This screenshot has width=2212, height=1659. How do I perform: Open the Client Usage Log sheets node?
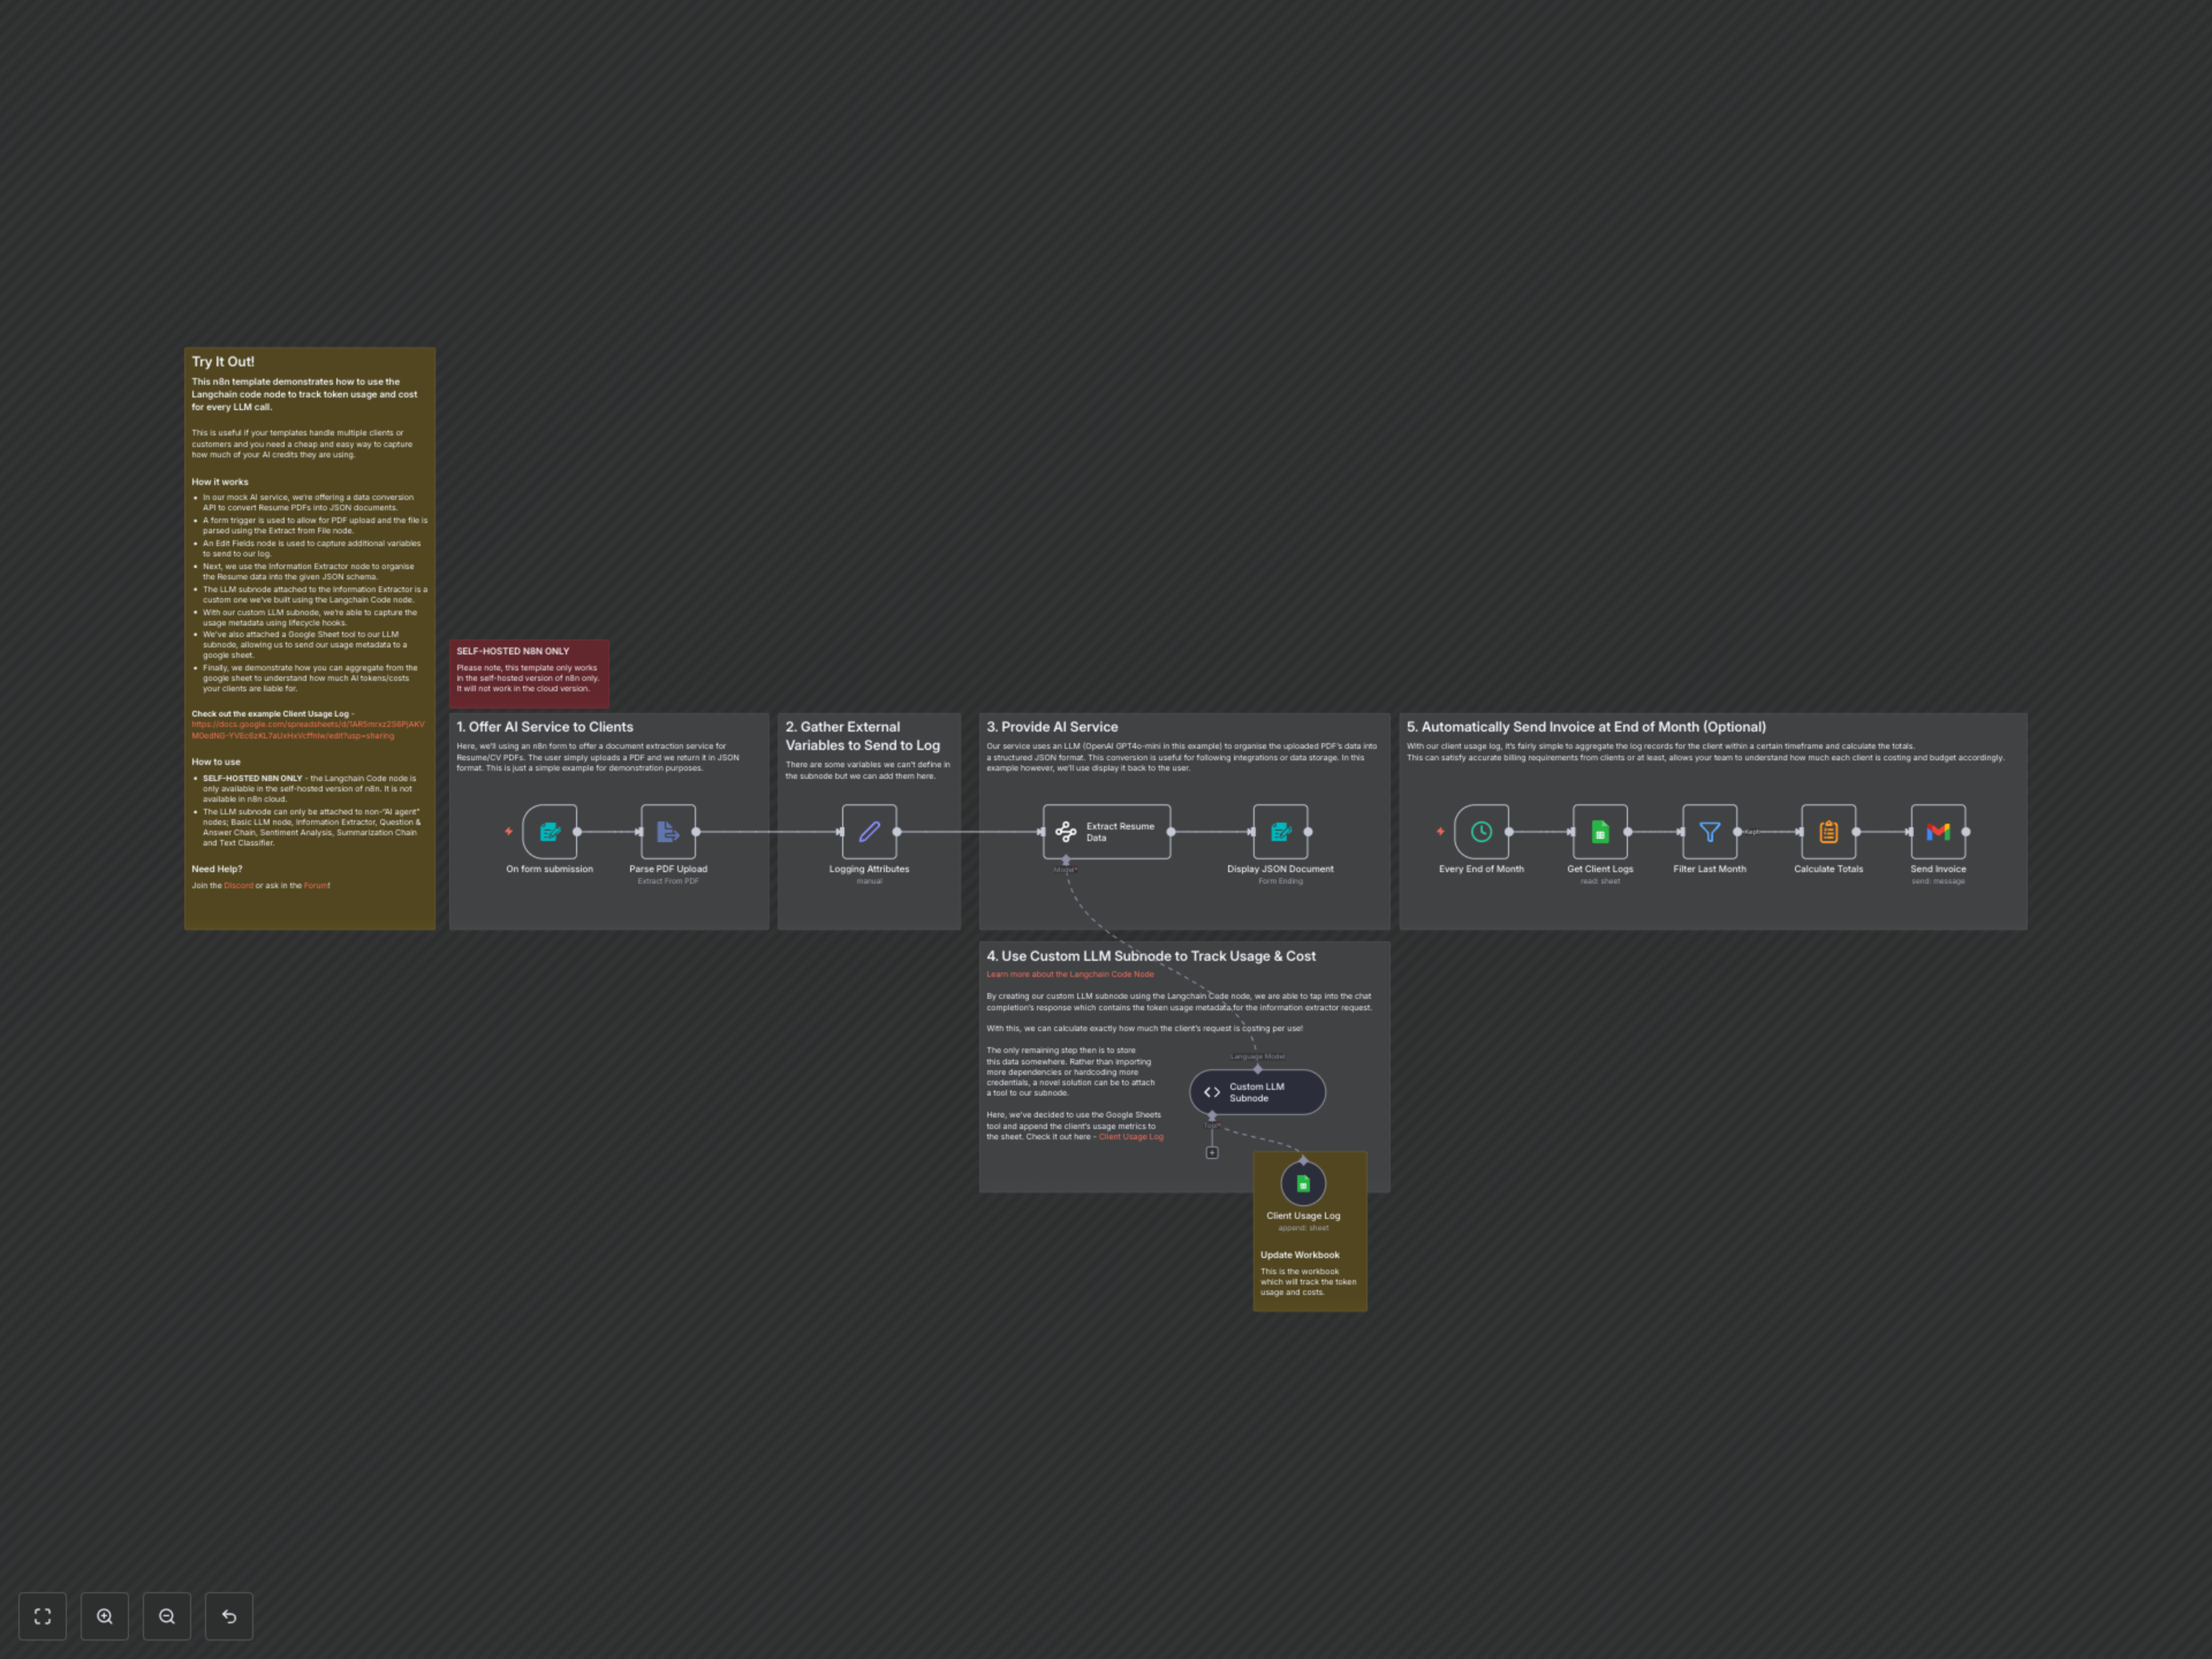pos(1303,1183)
